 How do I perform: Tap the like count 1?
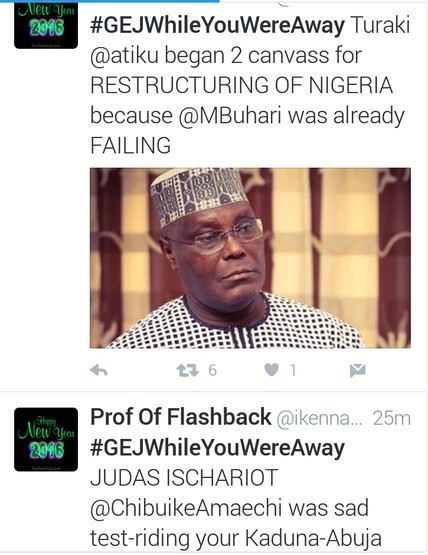point(293,370)
